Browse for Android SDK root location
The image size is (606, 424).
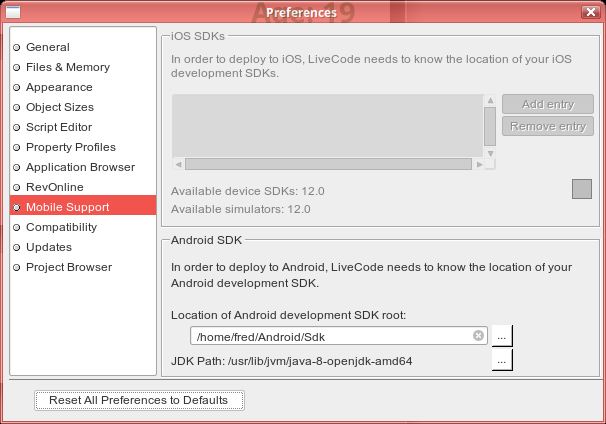(x=502, y=336)
